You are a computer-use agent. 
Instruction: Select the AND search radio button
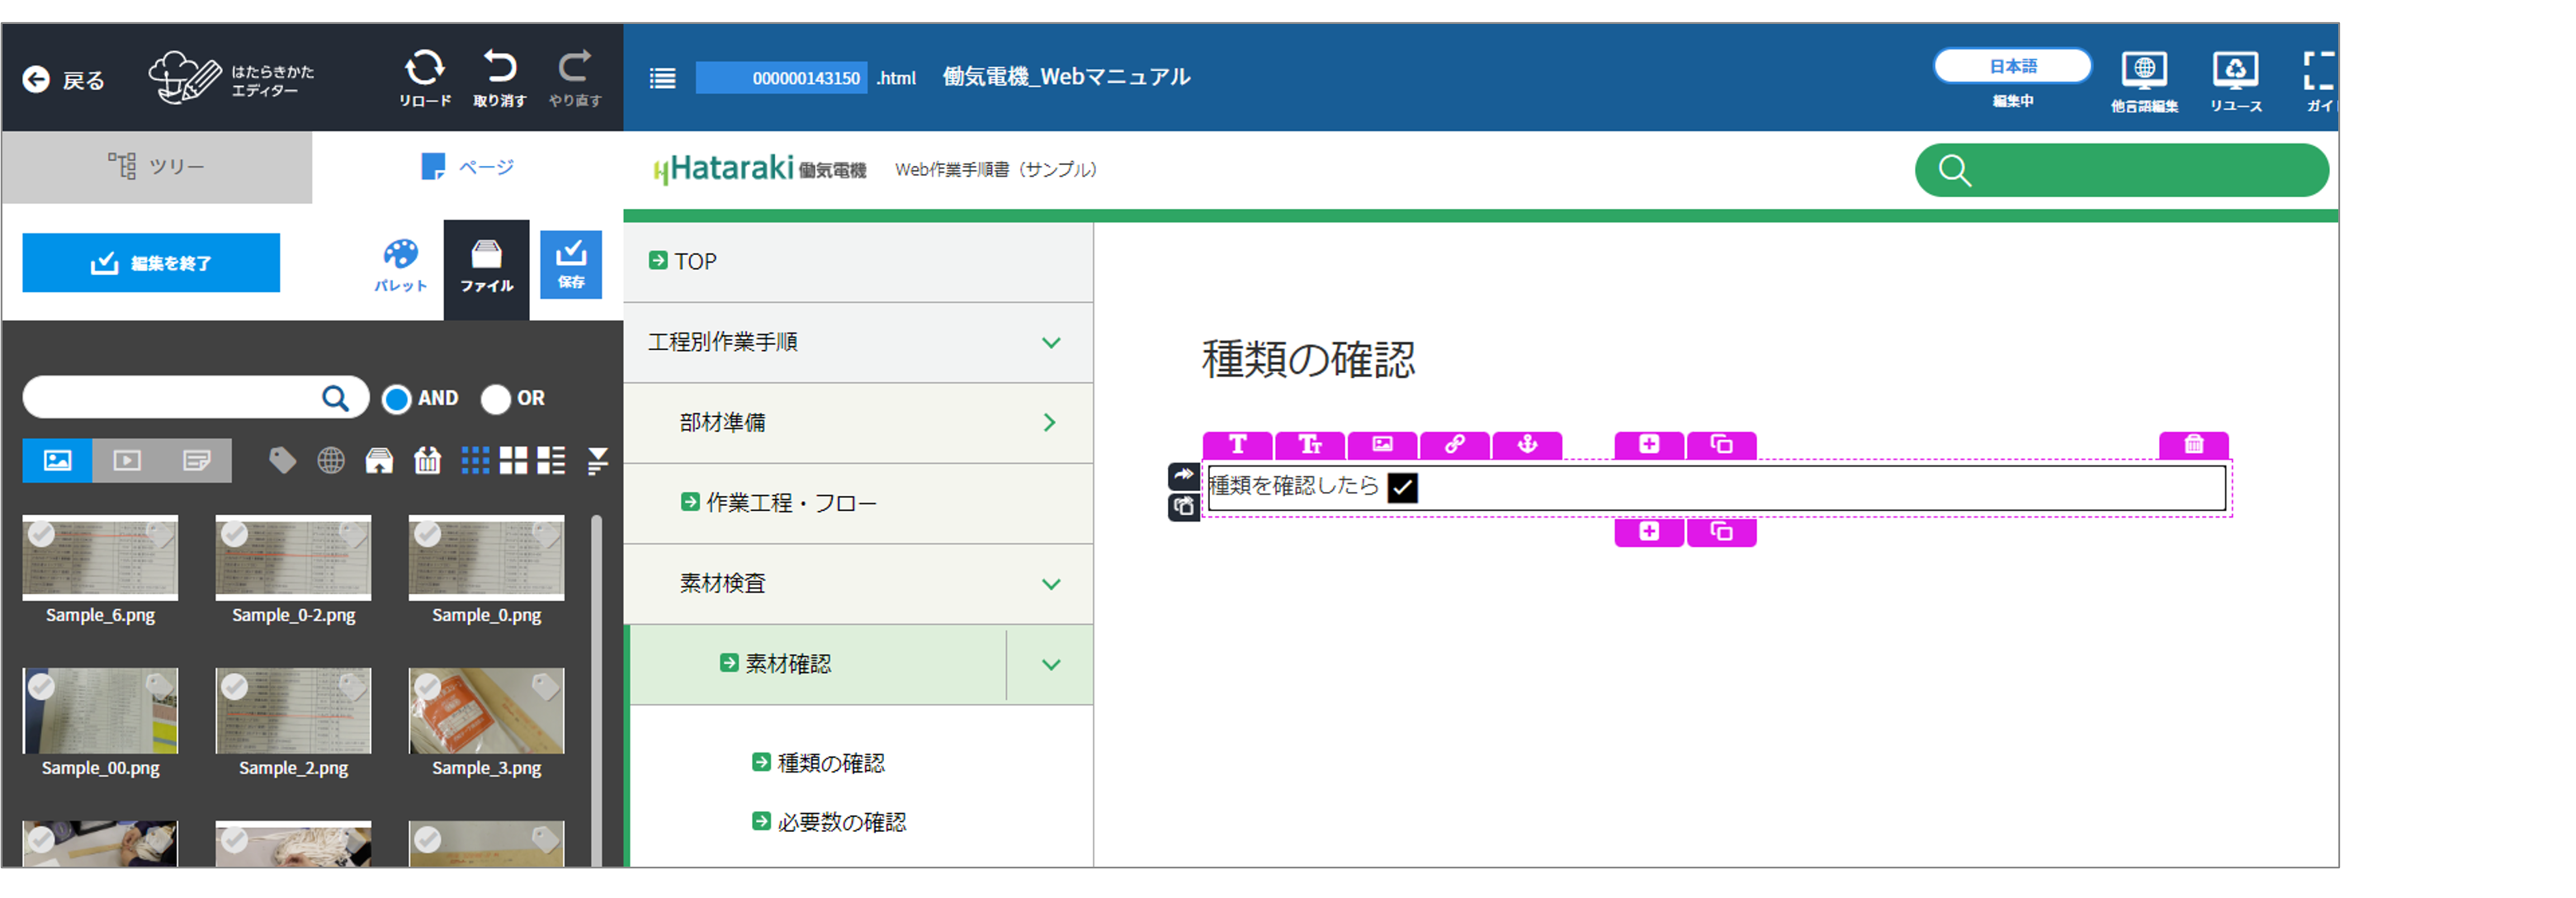(x=397, y=399)
